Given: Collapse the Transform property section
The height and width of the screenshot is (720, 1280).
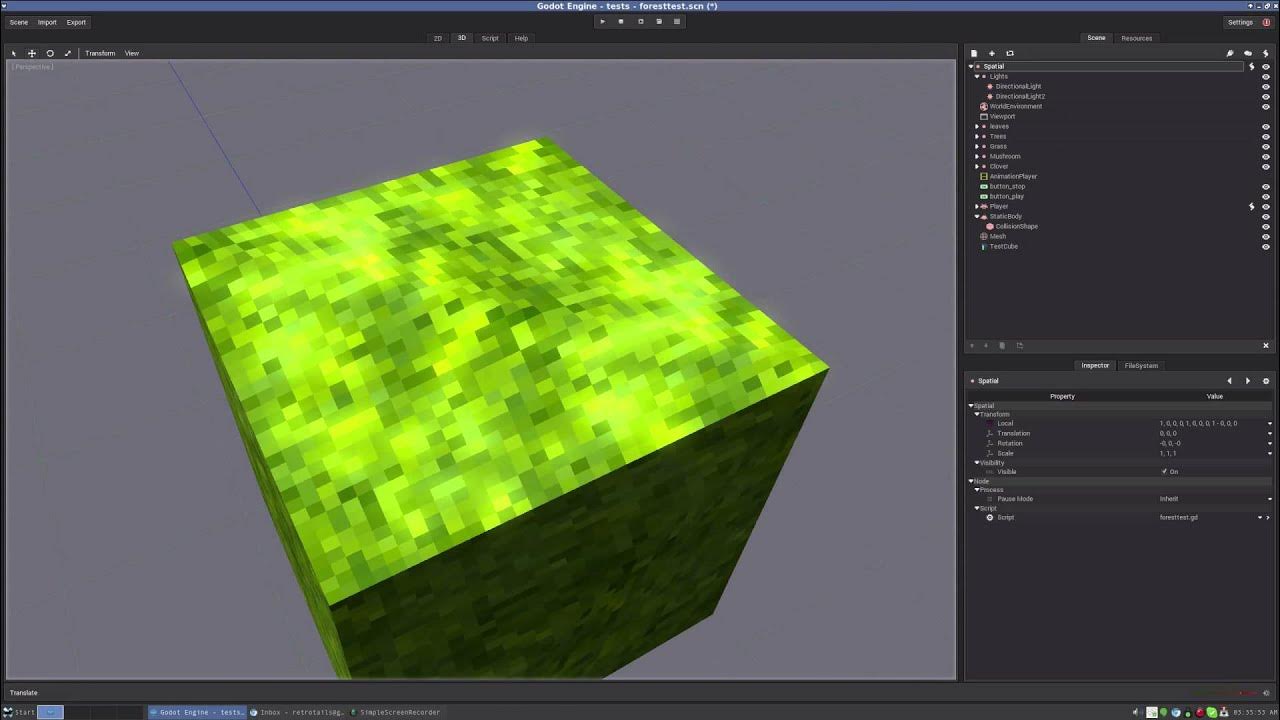Looking at the screenshot, I should [x=977, y=415].
